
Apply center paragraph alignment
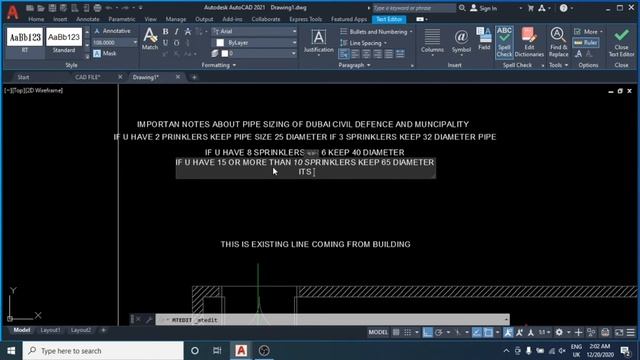[x=366, y=54]
